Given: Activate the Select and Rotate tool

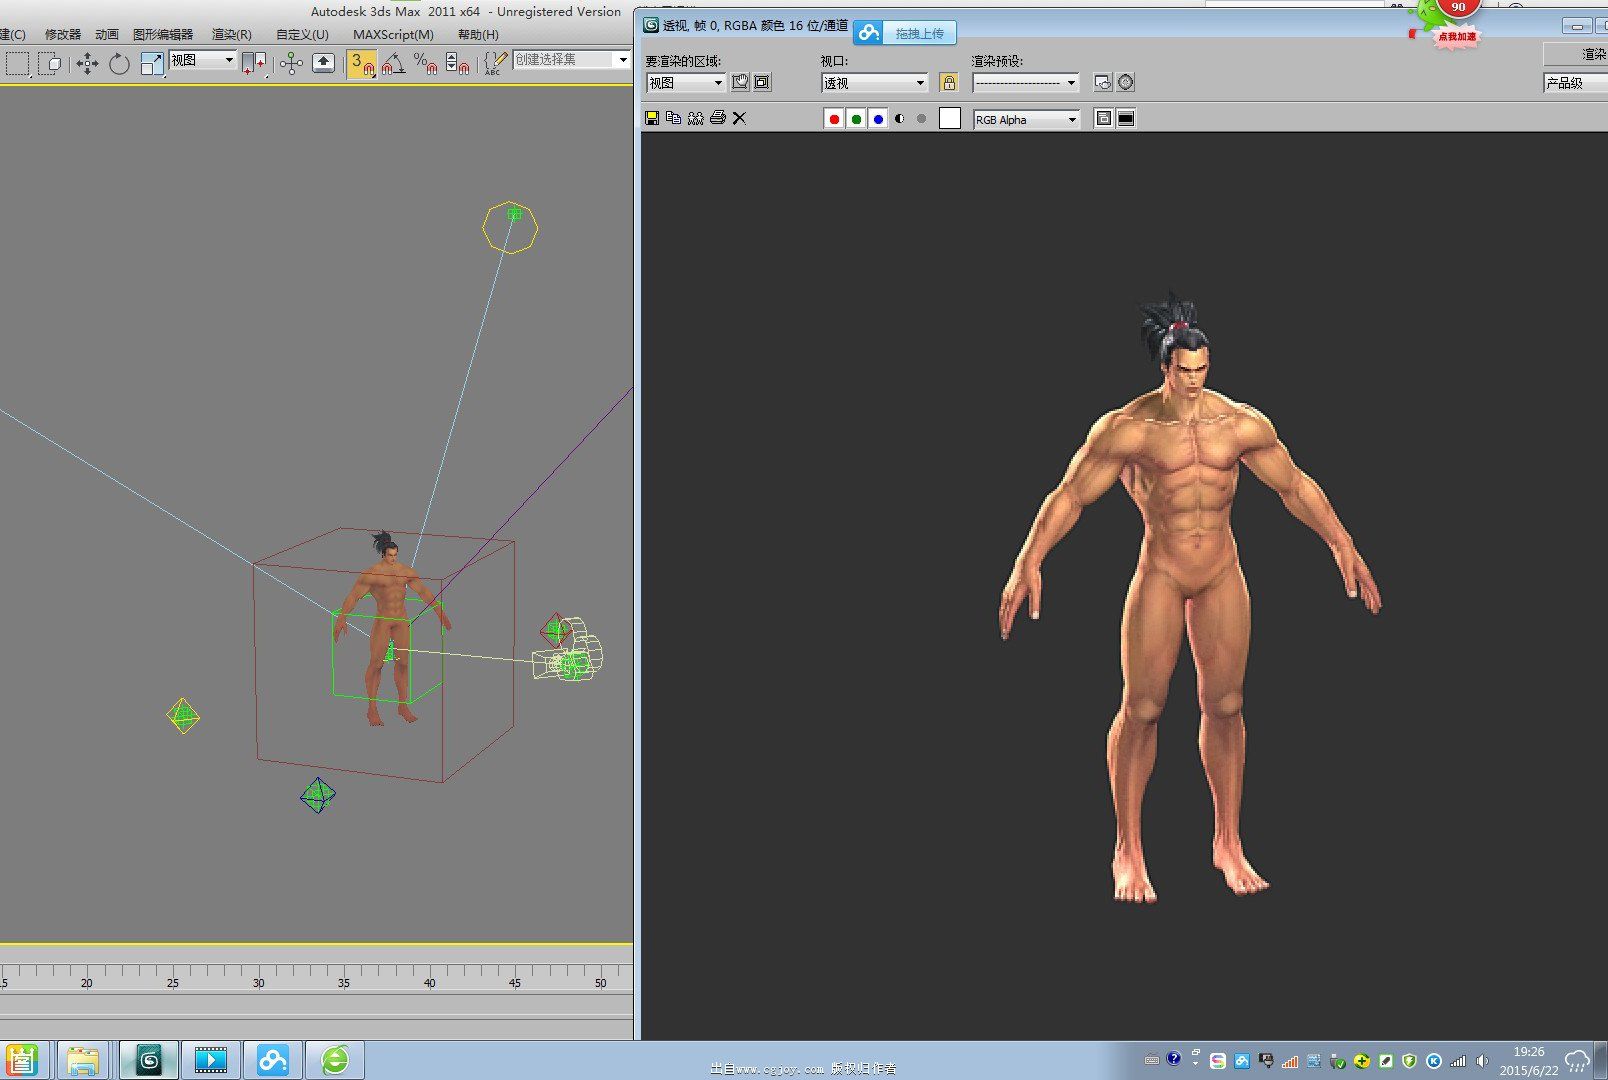Looking at the screenshot, I should (119, 64).
